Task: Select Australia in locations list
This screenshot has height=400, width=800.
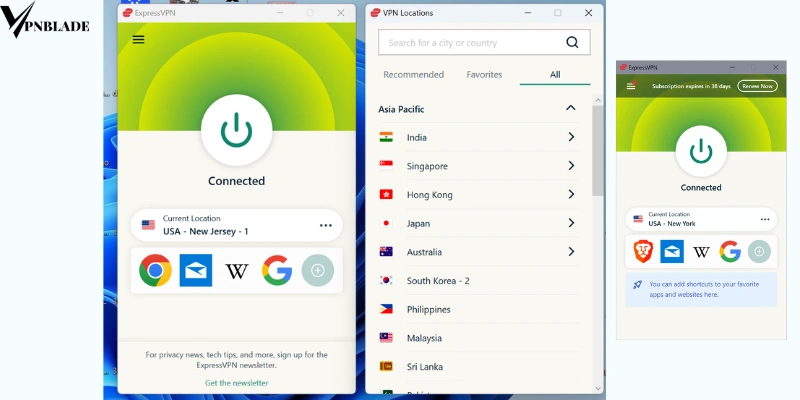Action: (x=479, y=252)
